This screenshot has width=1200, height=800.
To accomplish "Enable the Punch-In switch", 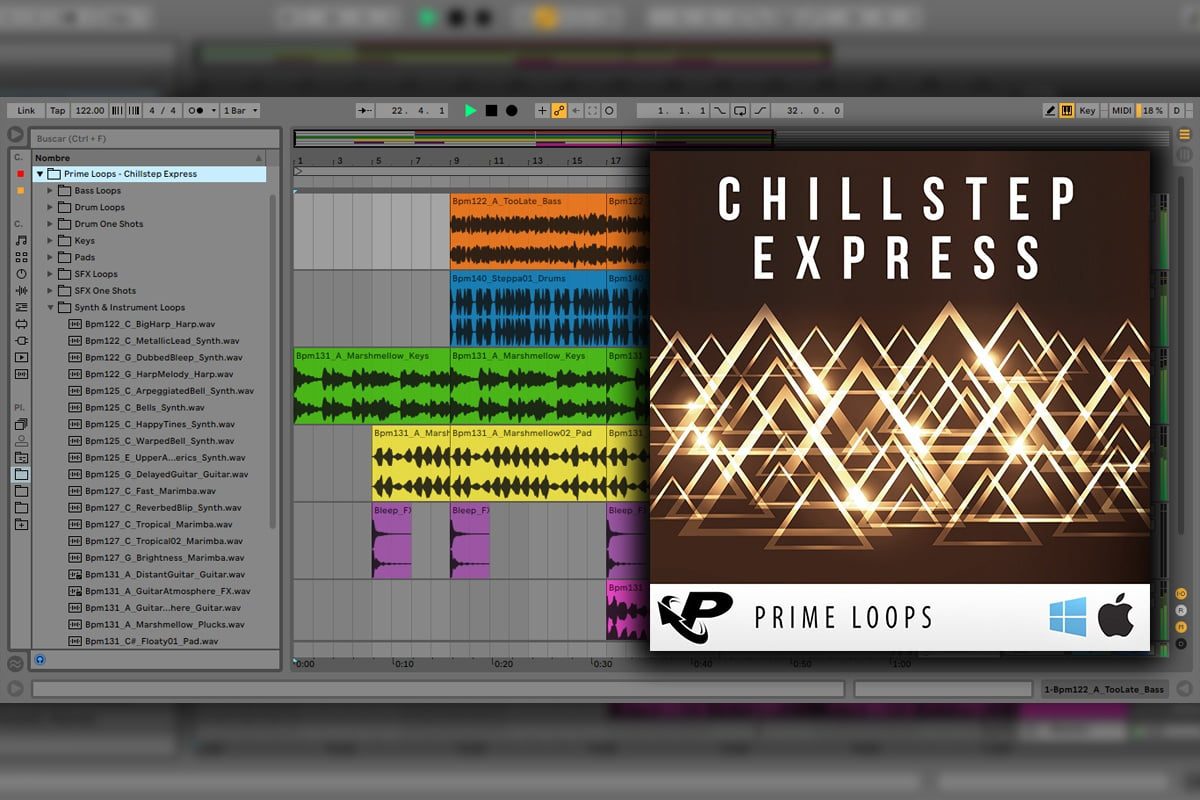I will [720, 111].
